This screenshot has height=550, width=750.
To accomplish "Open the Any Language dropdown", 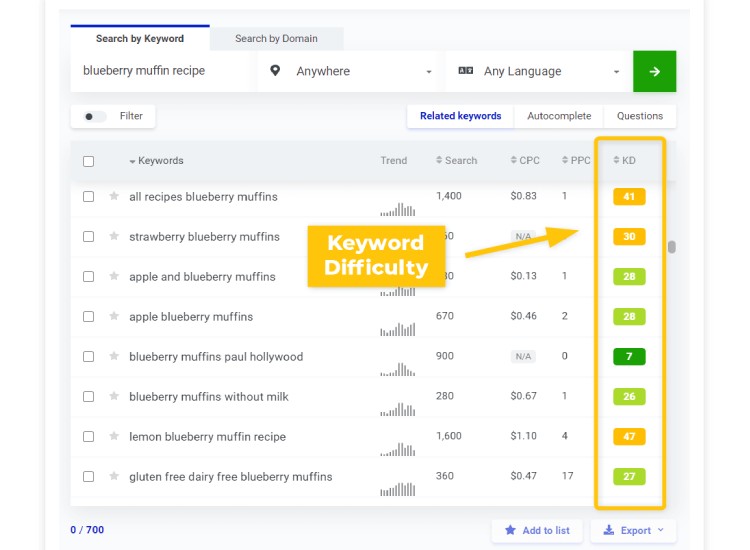I will point(538,71).
